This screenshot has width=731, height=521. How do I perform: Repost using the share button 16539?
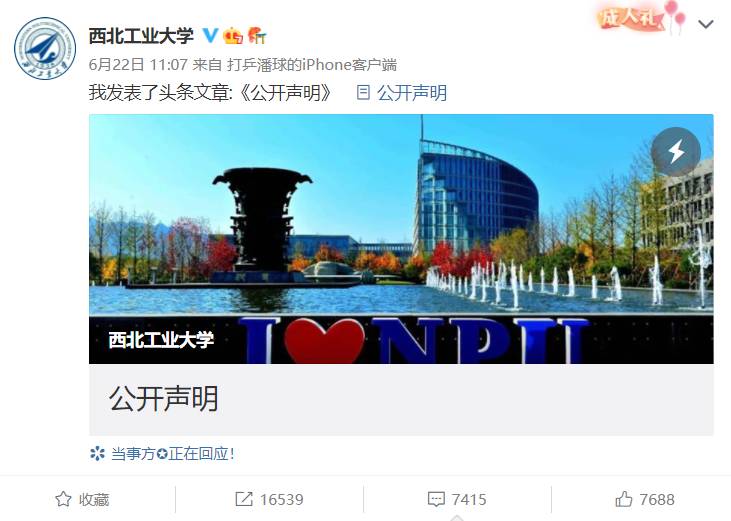click(x=269, y=499)
